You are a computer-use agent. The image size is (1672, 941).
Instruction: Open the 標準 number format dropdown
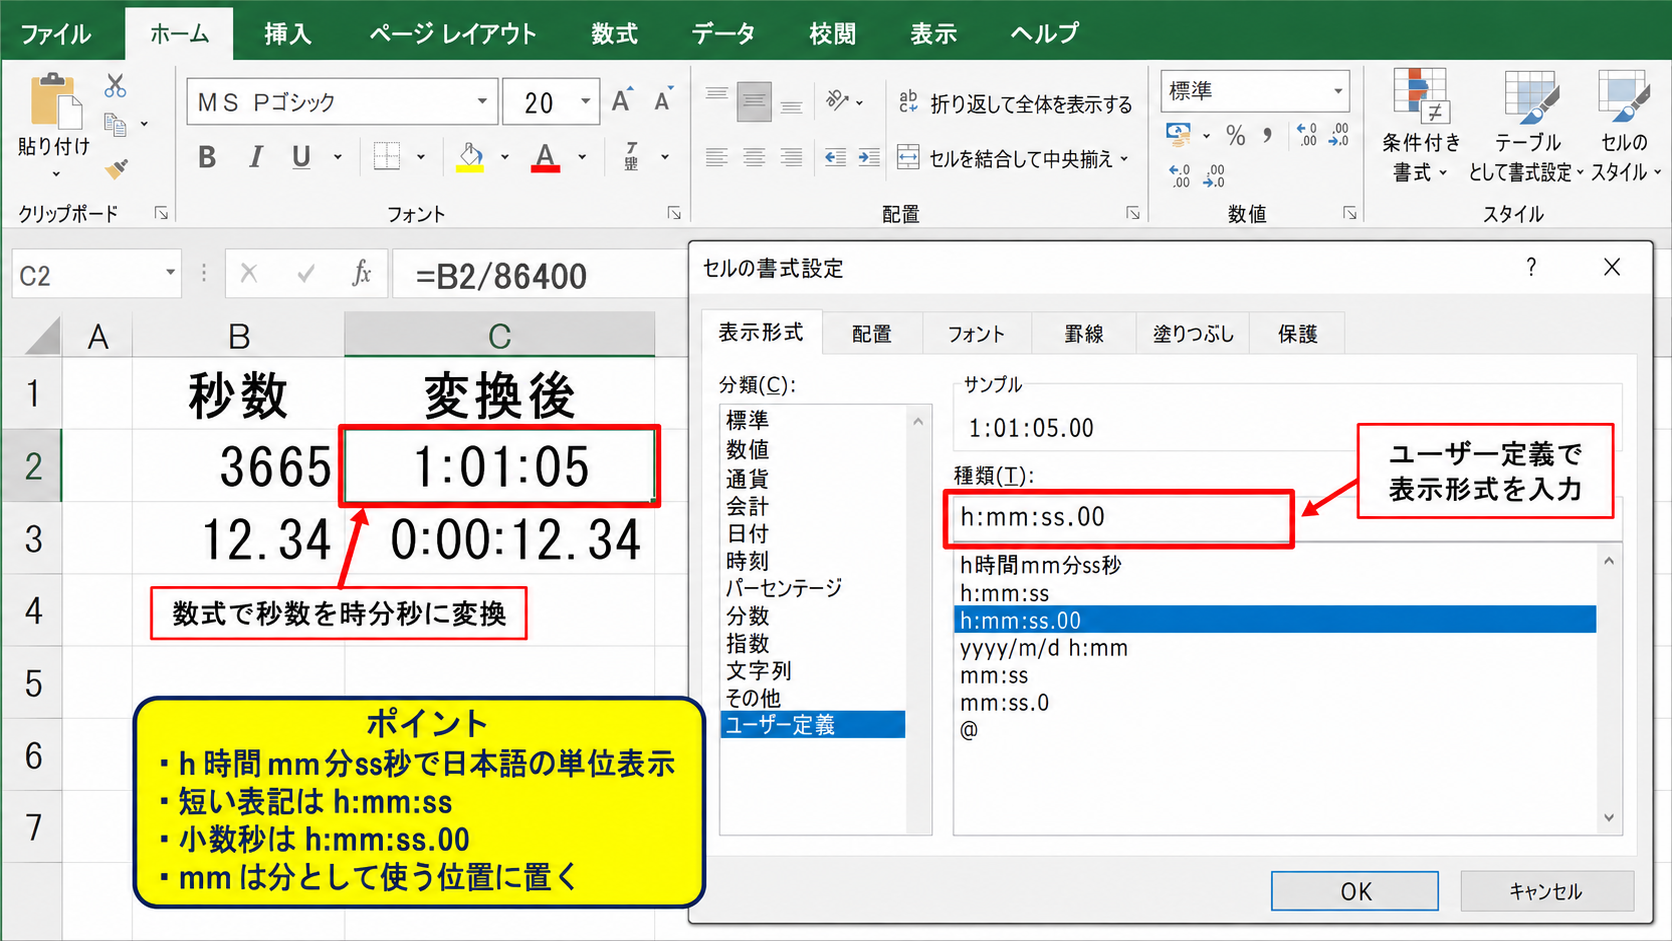(1338, 92)
